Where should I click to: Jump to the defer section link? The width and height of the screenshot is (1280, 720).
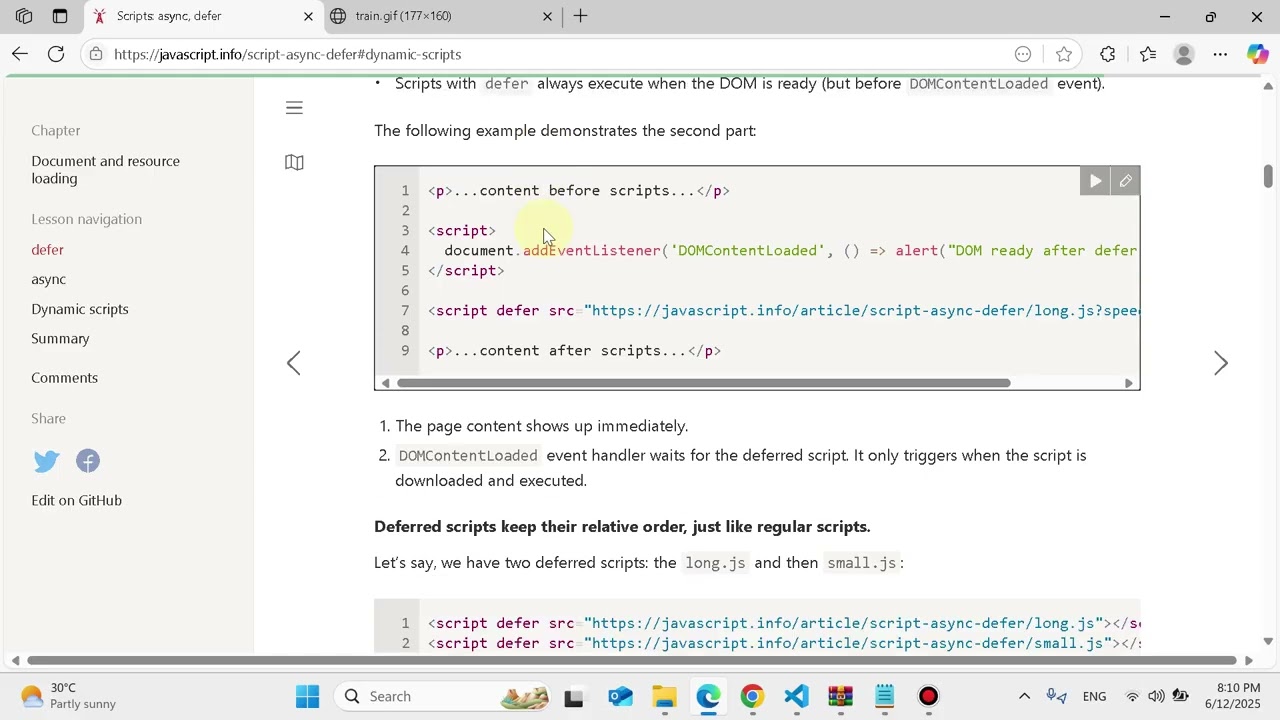[47, 249]
